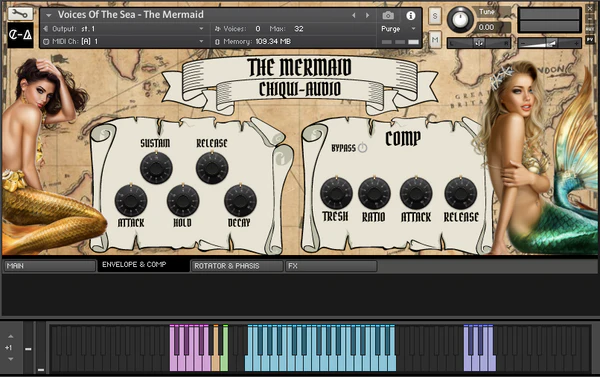The height and width of the screenshot is (377, 600).
Task: Click the compressor Tresh knob
Action: pyautogui.click(x=336, y=193)
